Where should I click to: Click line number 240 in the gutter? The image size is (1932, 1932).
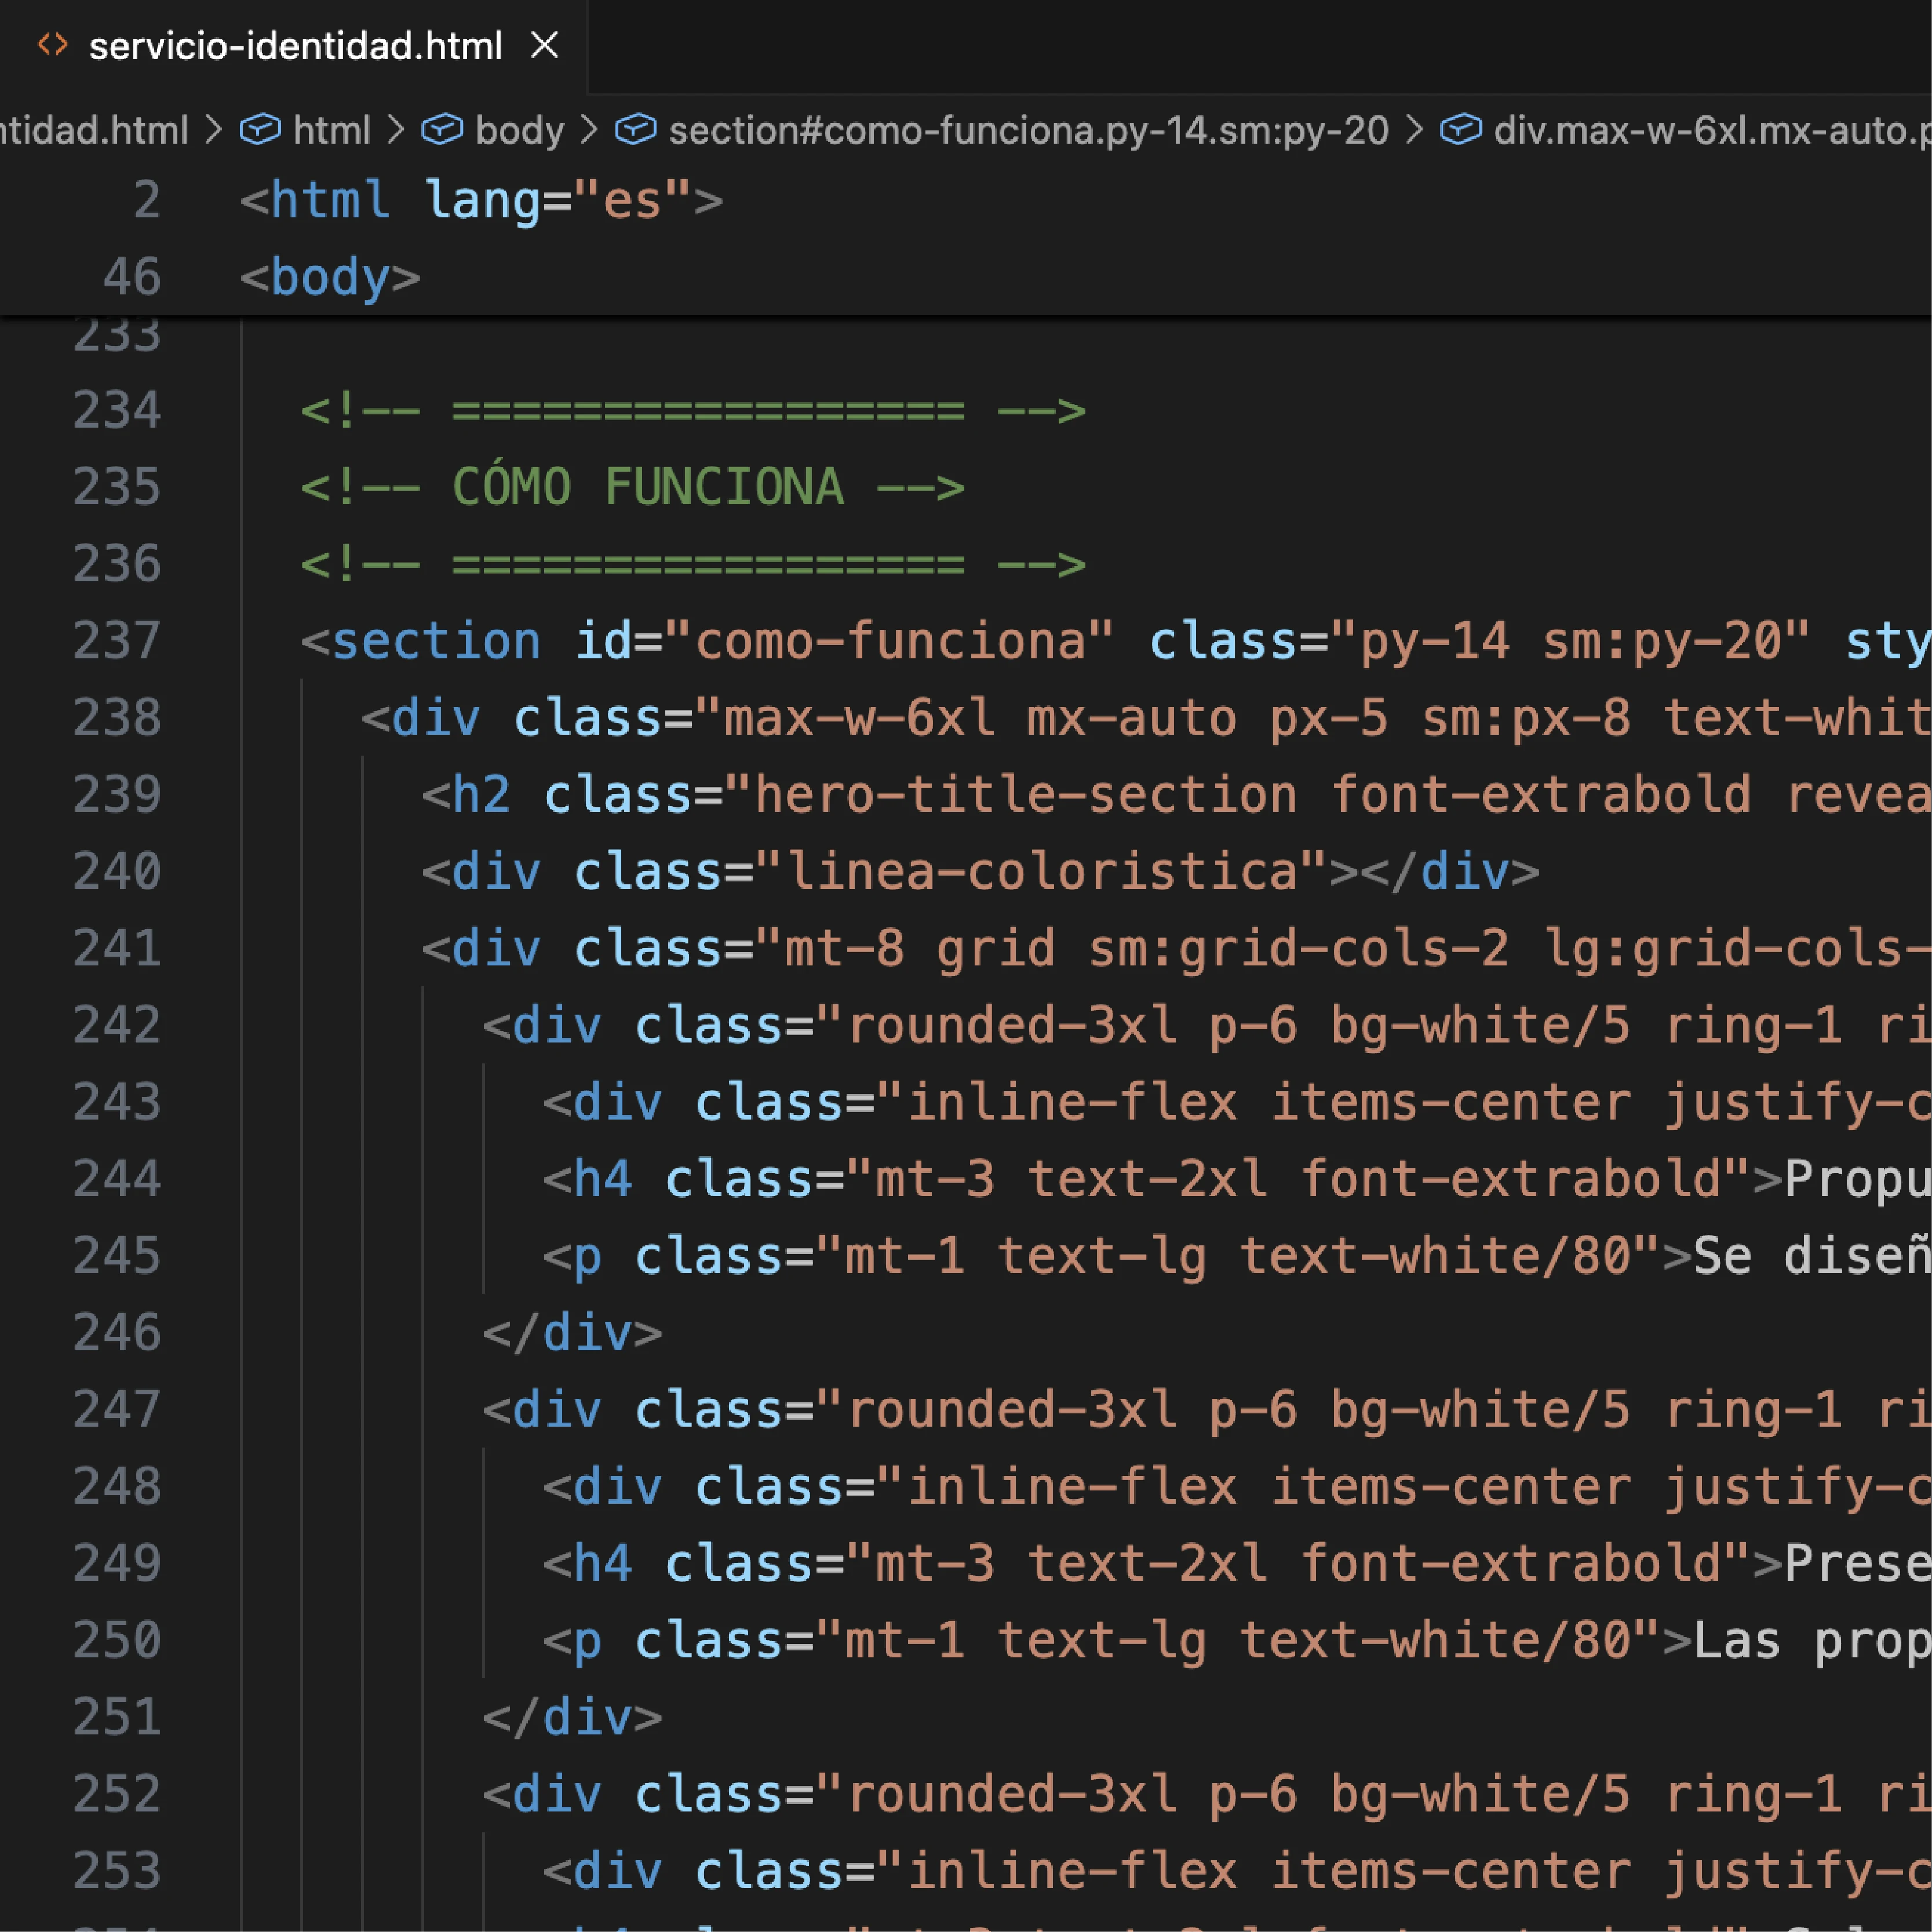point(117,872)
